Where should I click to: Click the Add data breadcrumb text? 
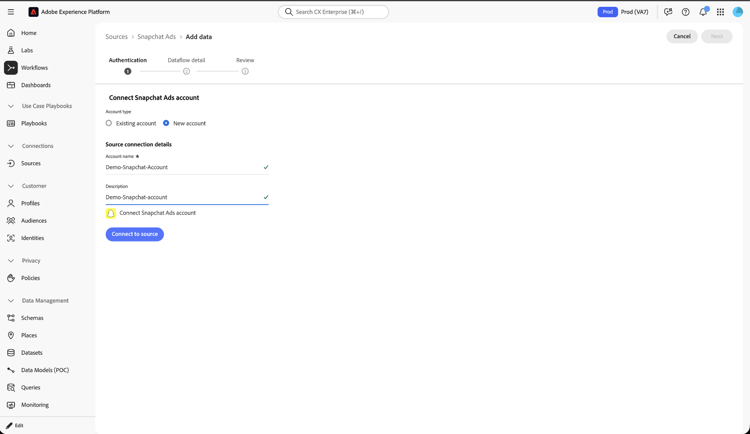pyautogui.click(x=199, y=36)
